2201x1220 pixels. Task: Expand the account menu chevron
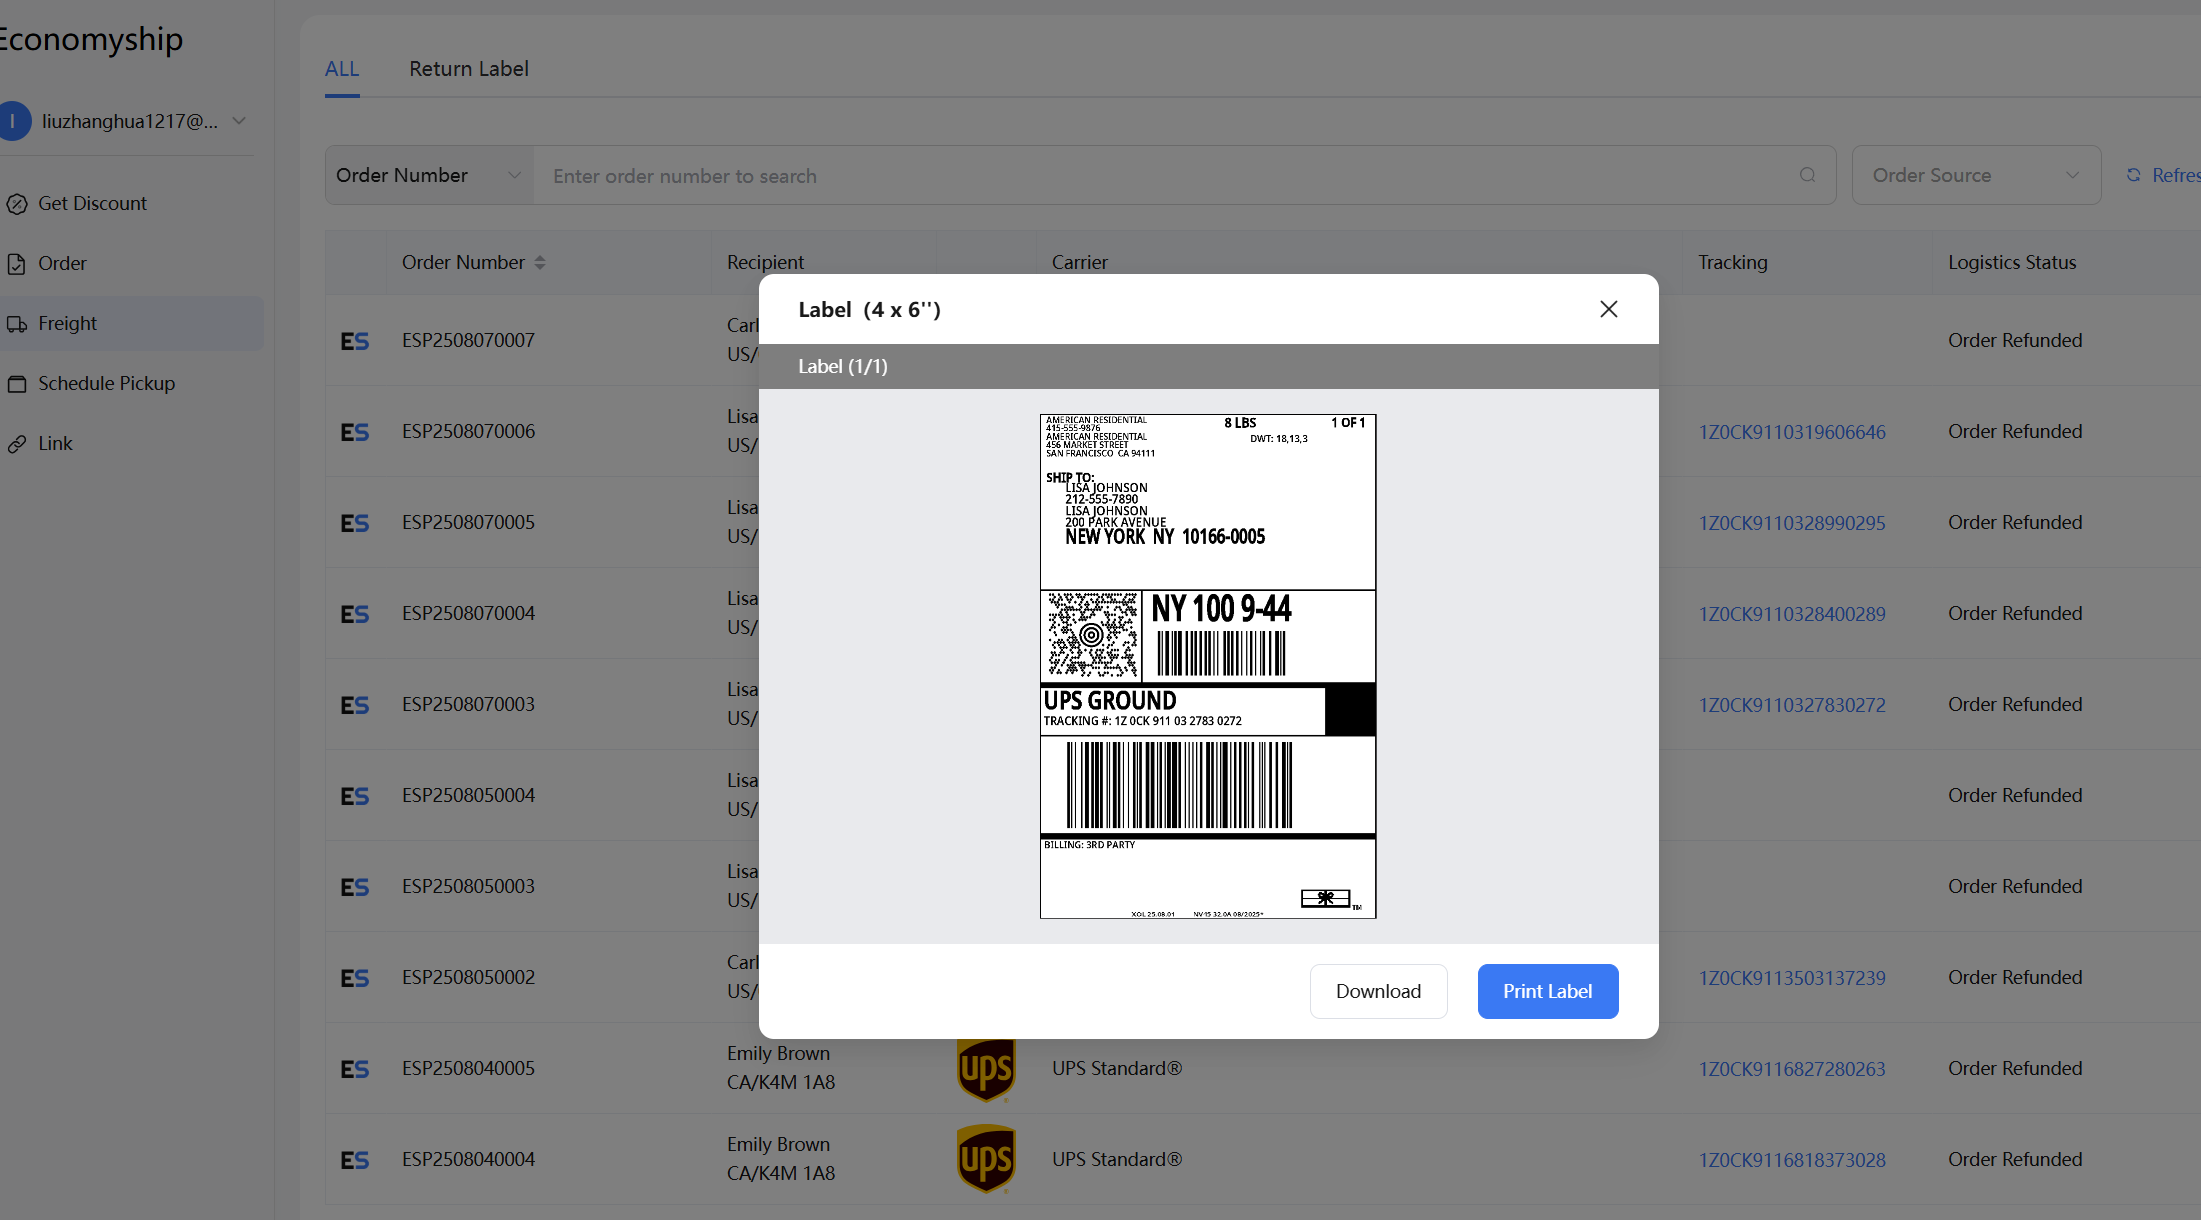(239, 121)
